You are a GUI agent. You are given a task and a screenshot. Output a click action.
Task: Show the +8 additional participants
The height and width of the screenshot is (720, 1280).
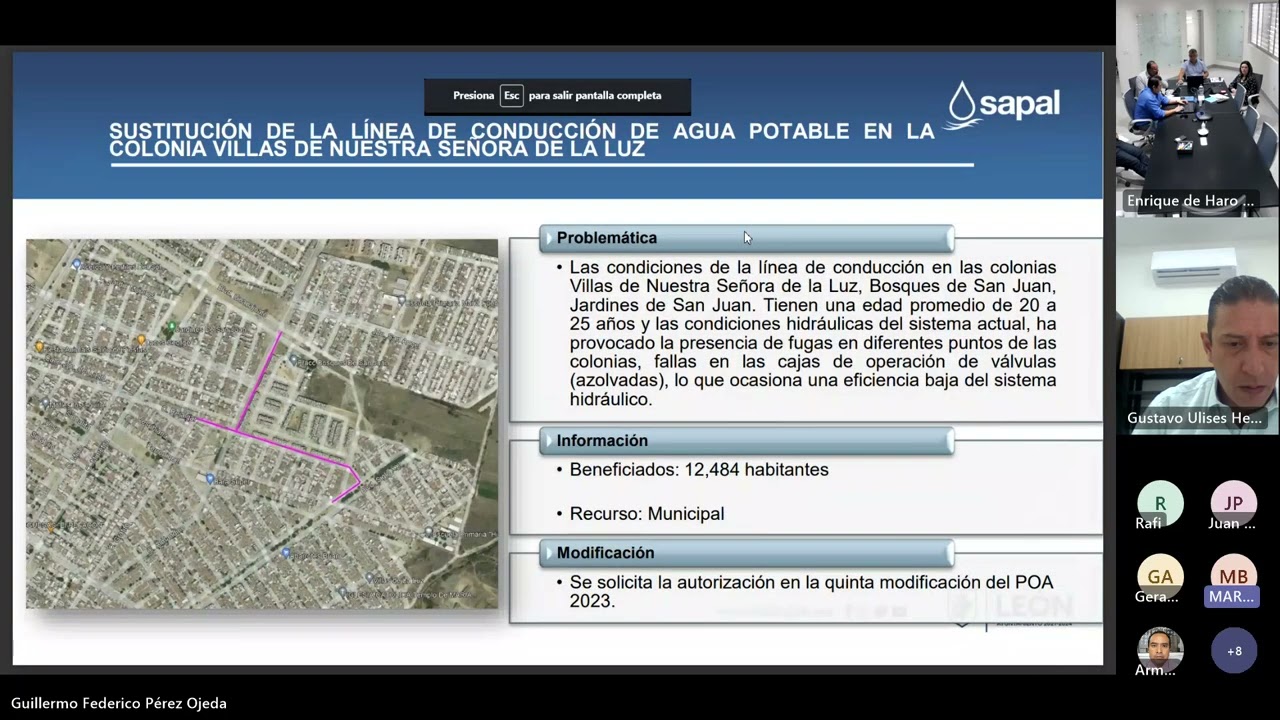coord(1234,651)
